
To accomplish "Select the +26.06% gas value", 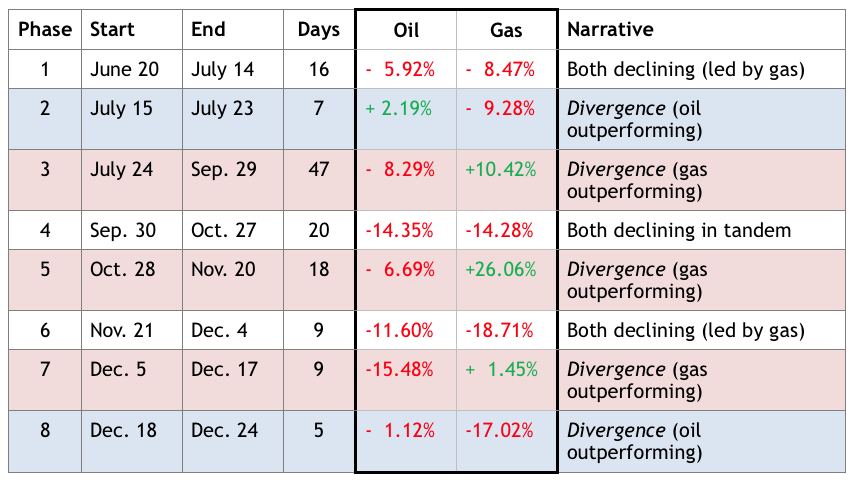I will point(500,270).
